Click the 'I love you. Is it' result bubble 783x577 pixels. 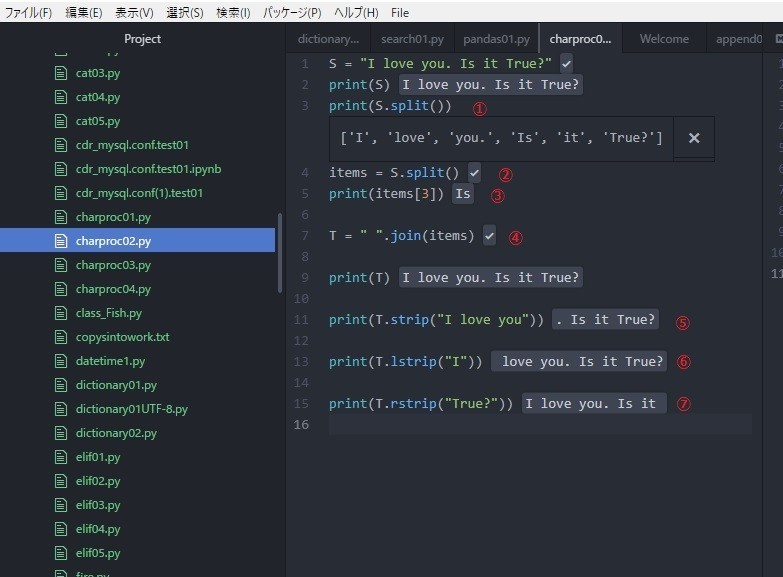pos(594,404)
